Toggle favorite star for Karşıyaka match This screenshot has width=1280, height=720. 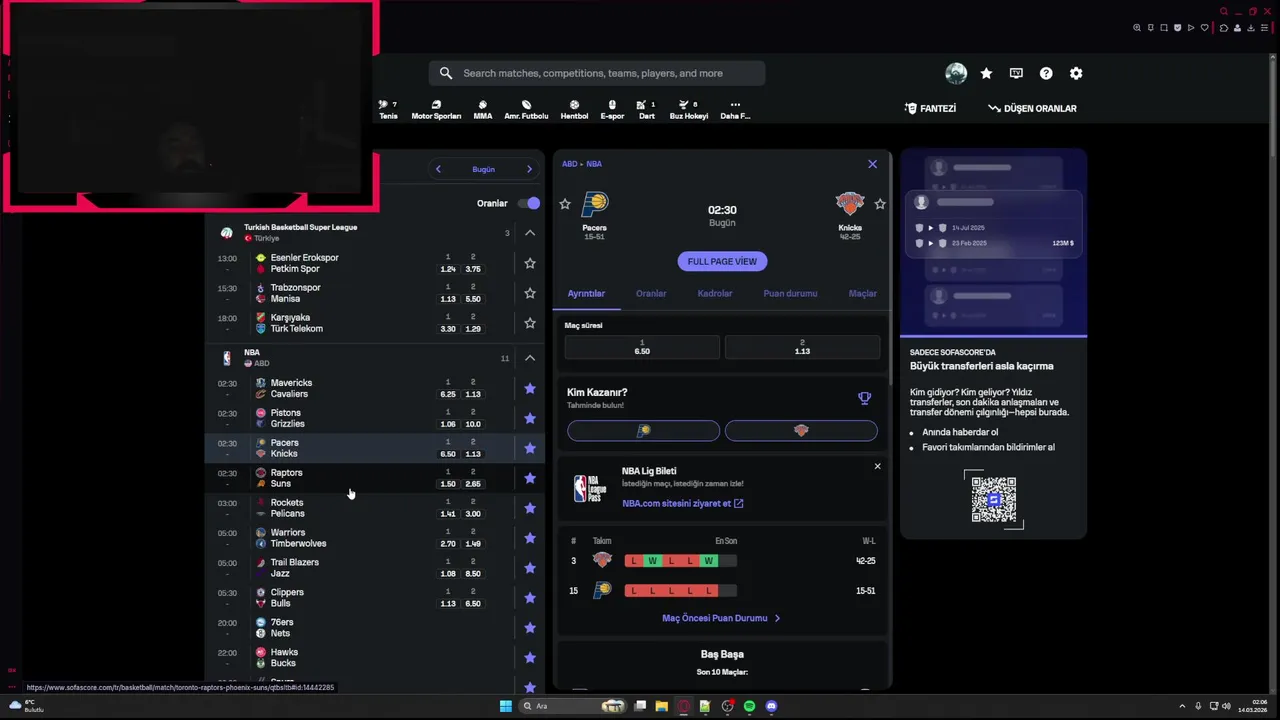pos(530,323)
